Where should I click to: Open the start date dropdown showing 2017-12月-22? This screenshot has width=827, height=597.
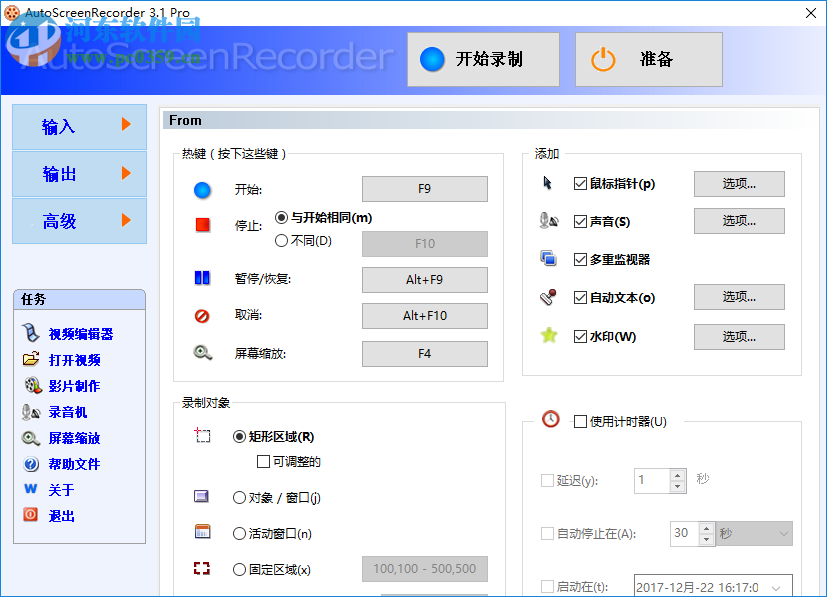(x=712, y=587)
